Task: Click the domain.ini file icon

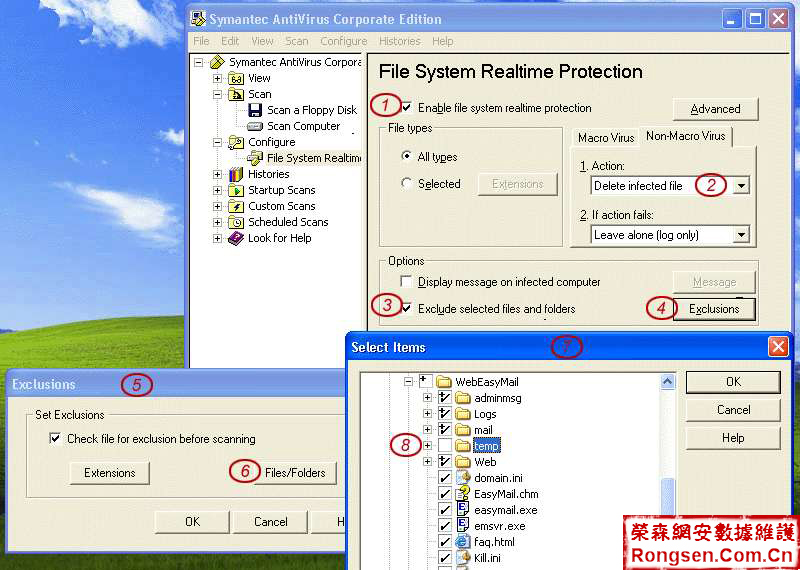Action: [462, 478]
